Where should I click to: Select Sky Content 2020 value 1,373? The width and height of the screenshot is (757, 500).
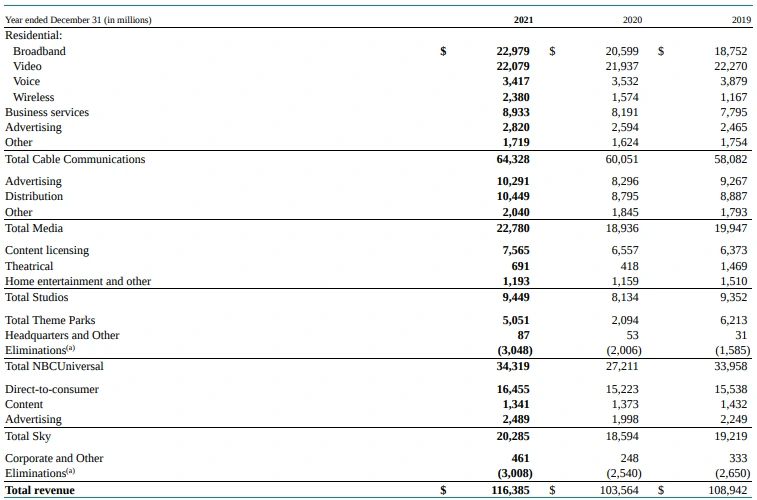(x=625, y=404)
